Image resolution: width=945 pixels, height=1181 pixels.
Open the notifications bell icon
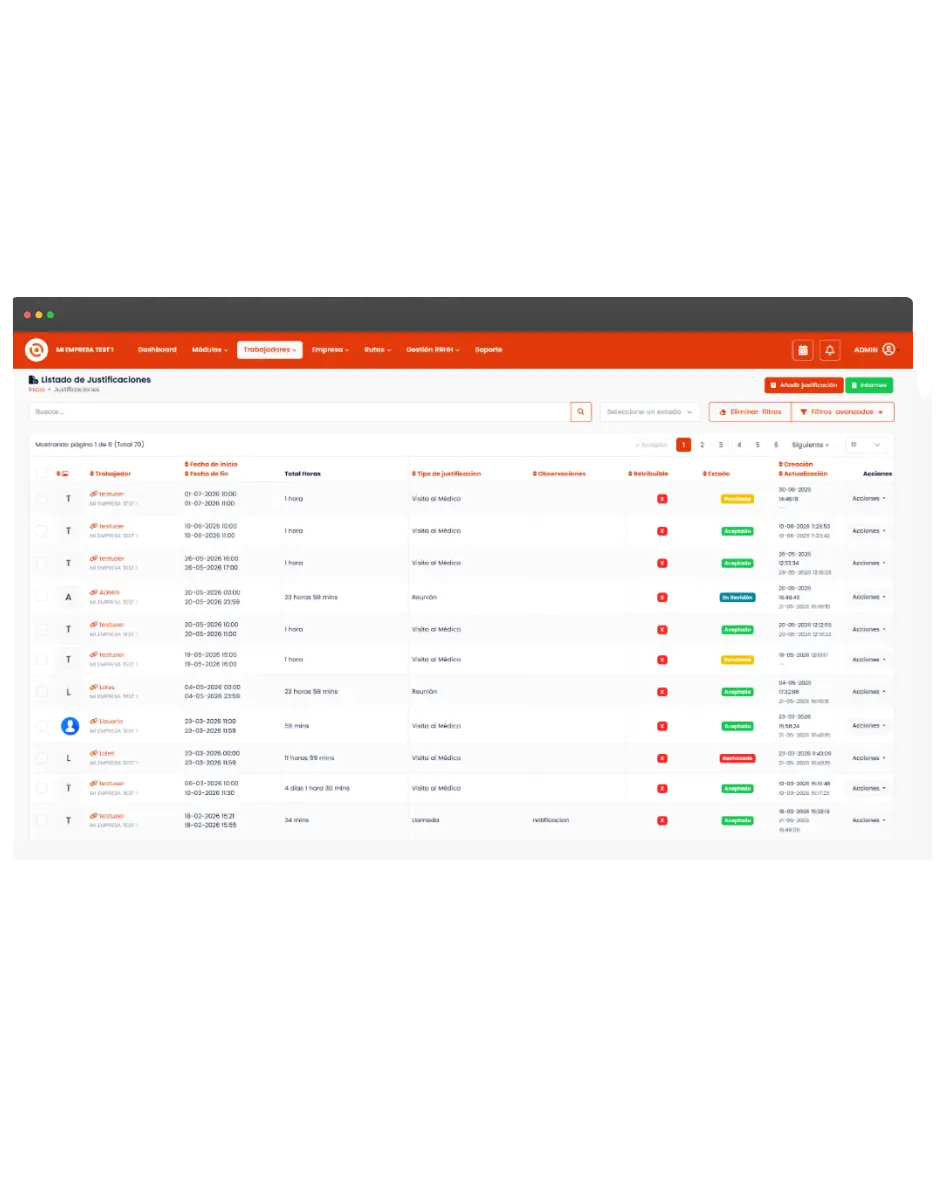coord(830,349)
